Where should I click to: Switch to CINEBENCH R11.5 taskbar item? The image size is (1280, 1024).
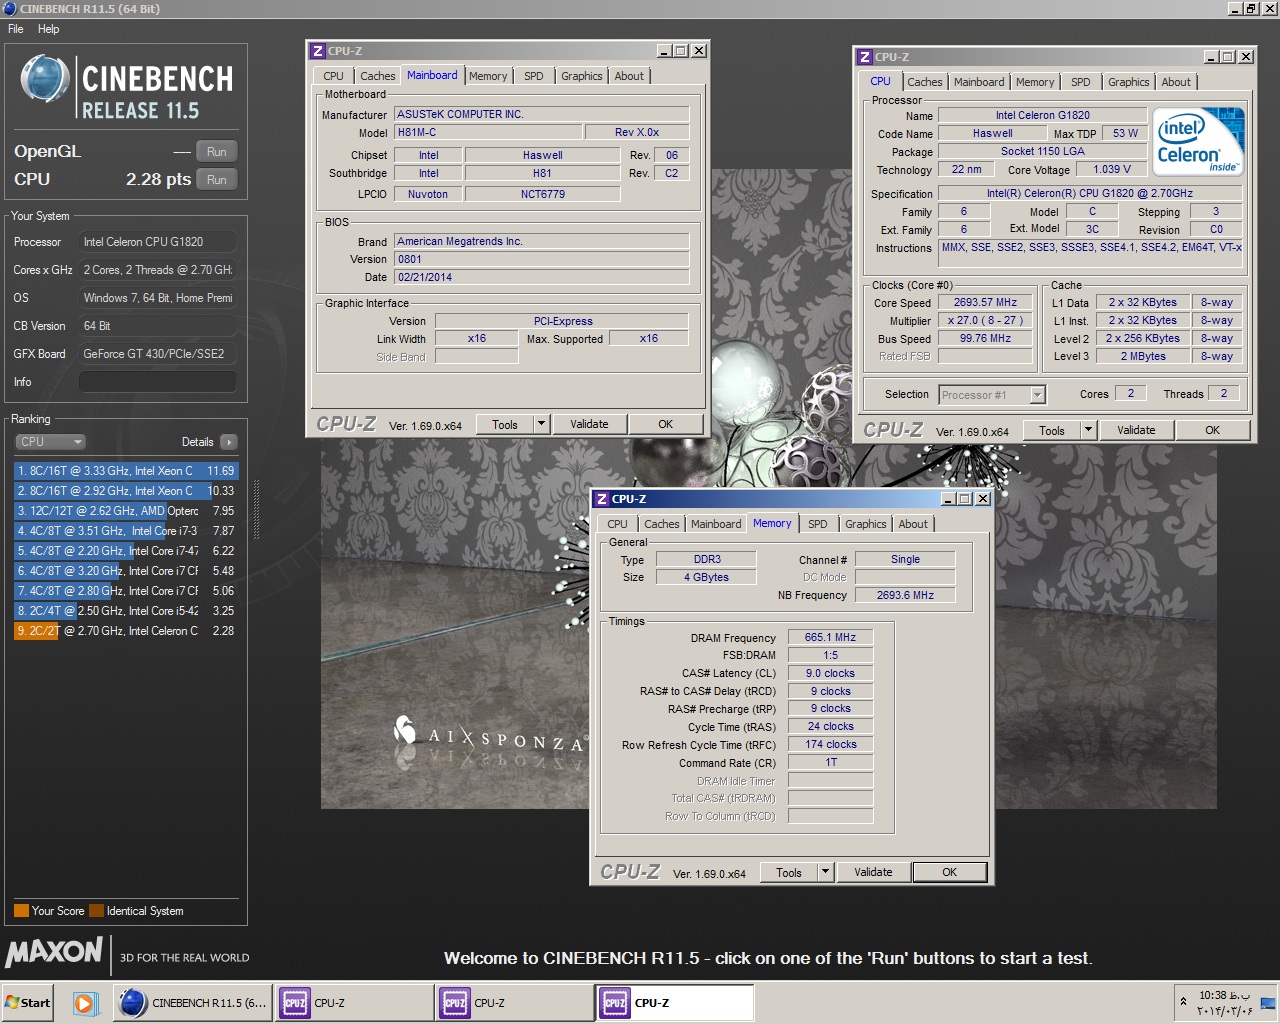click(192, 1003)
